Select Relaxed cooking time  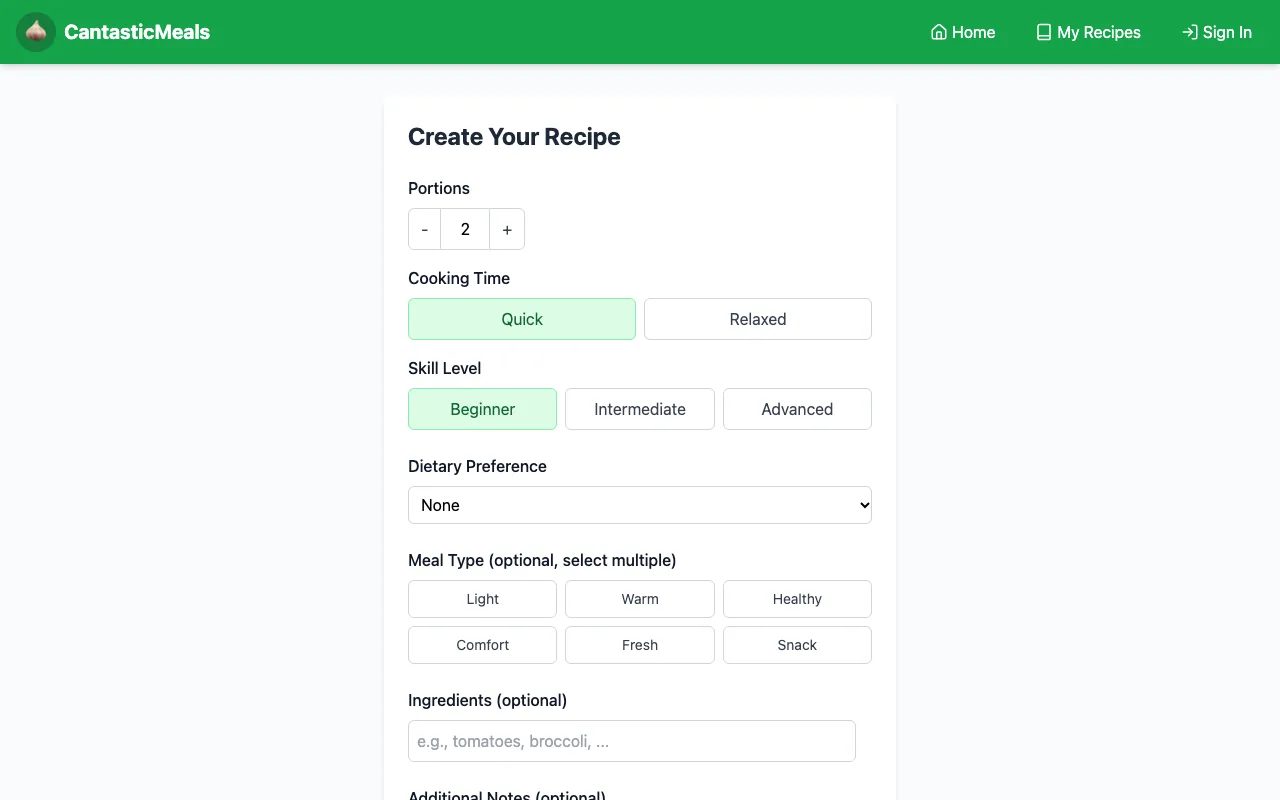pyautogui.click(x=758, y=319)
